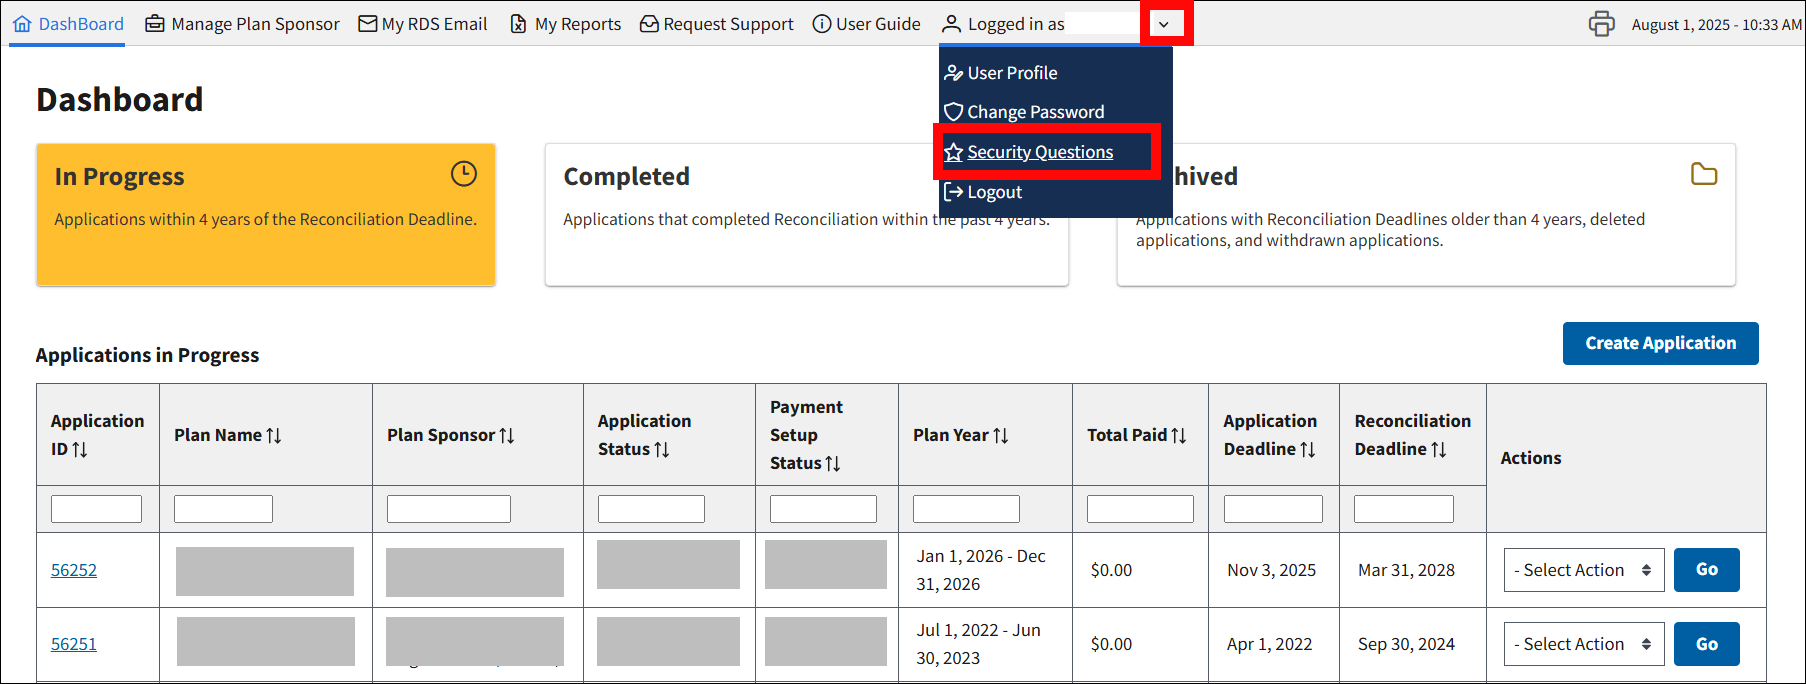The width and height of the screenshot is (1806, 684).
Task: Open Select Action dropdown for application 56251
Action: [1583, 644]
